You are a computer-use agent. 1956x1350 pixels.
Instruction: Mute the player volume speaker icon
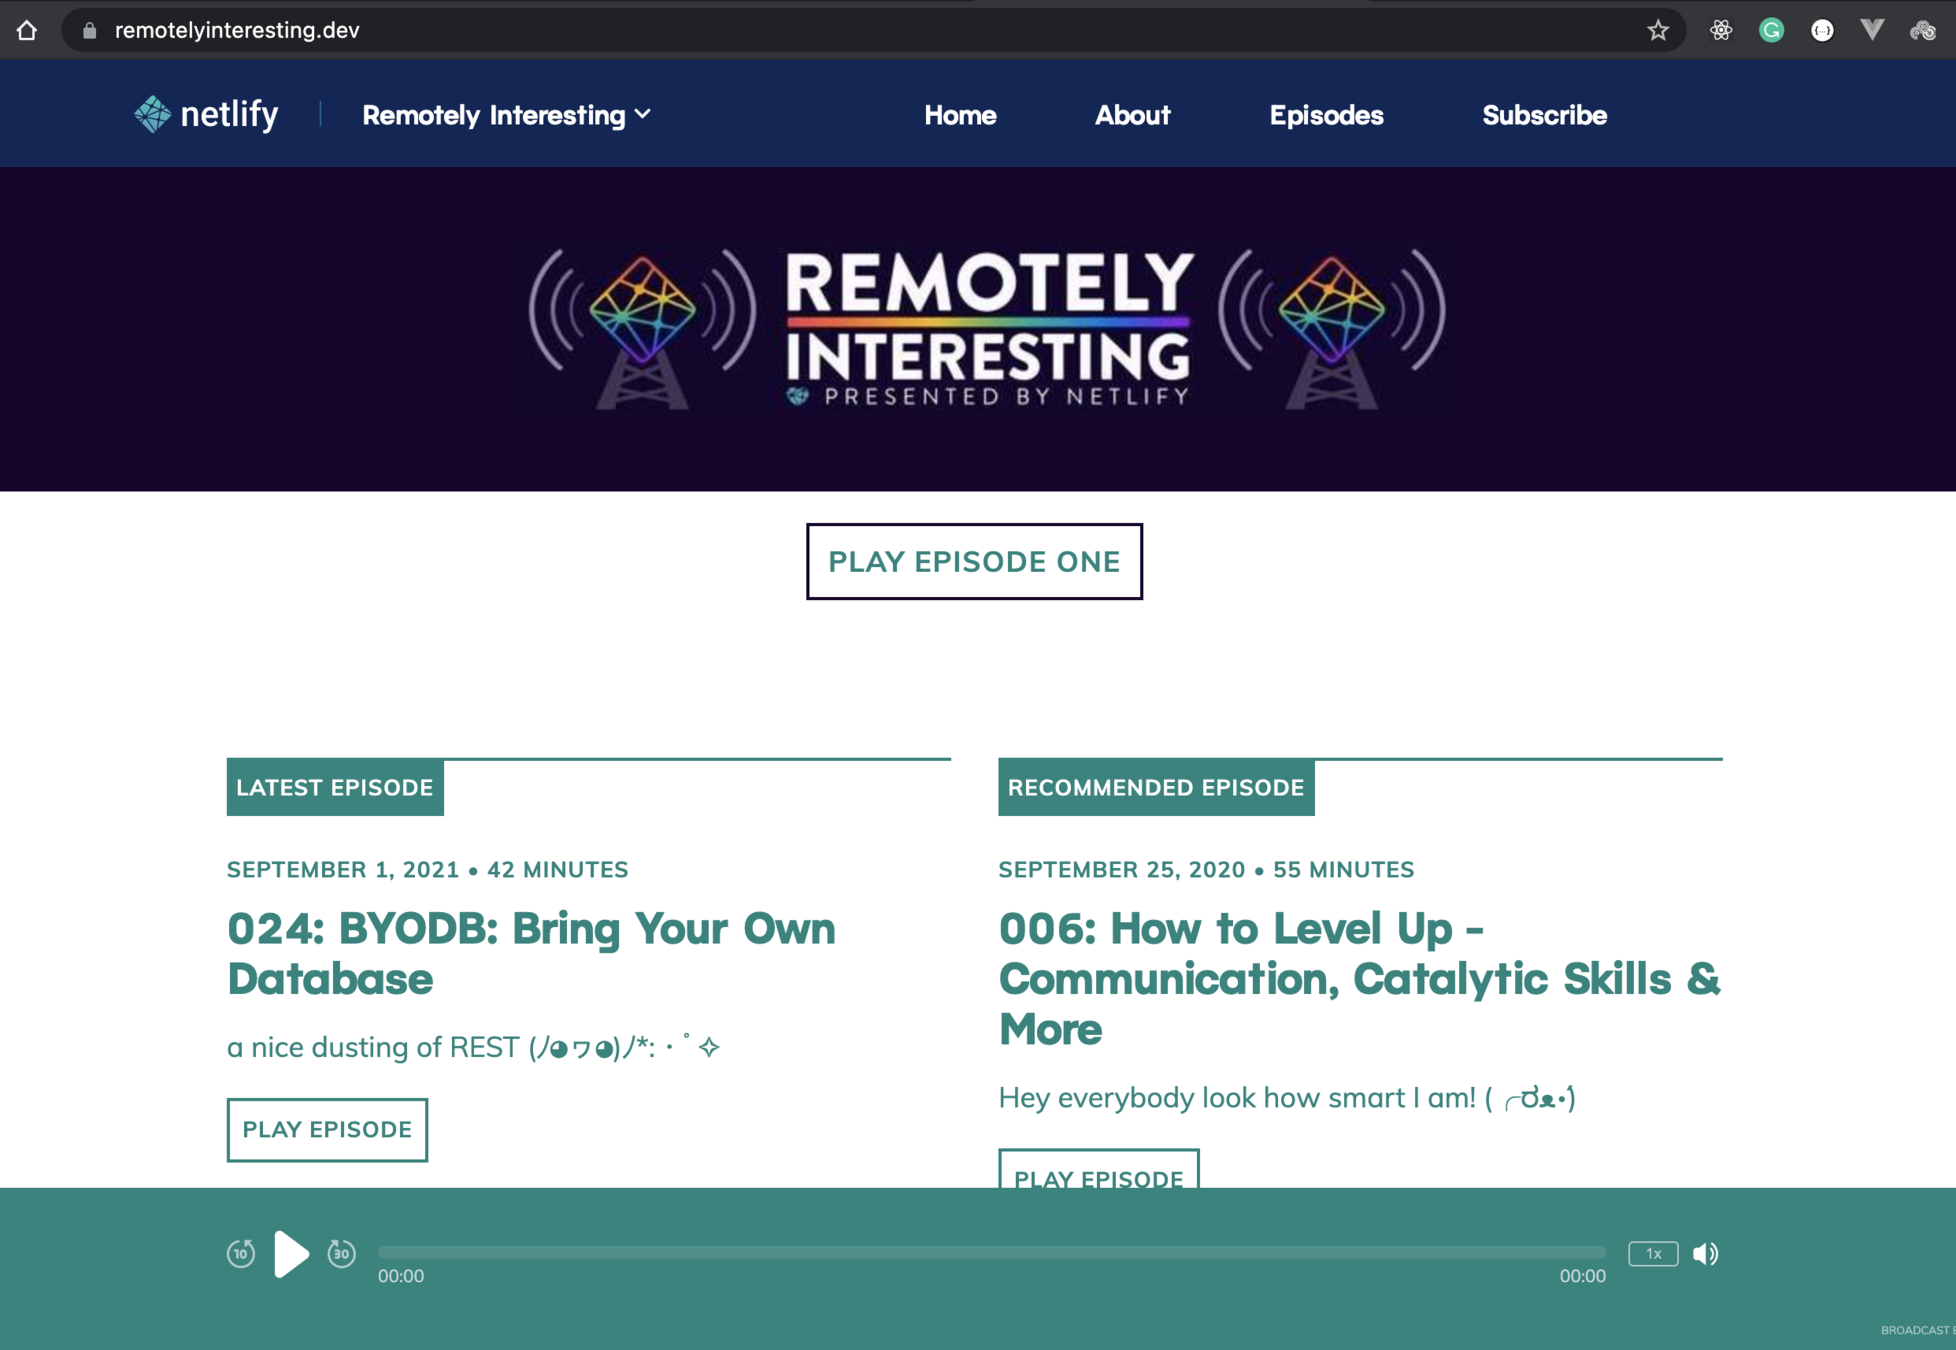click(1705, 1253)
